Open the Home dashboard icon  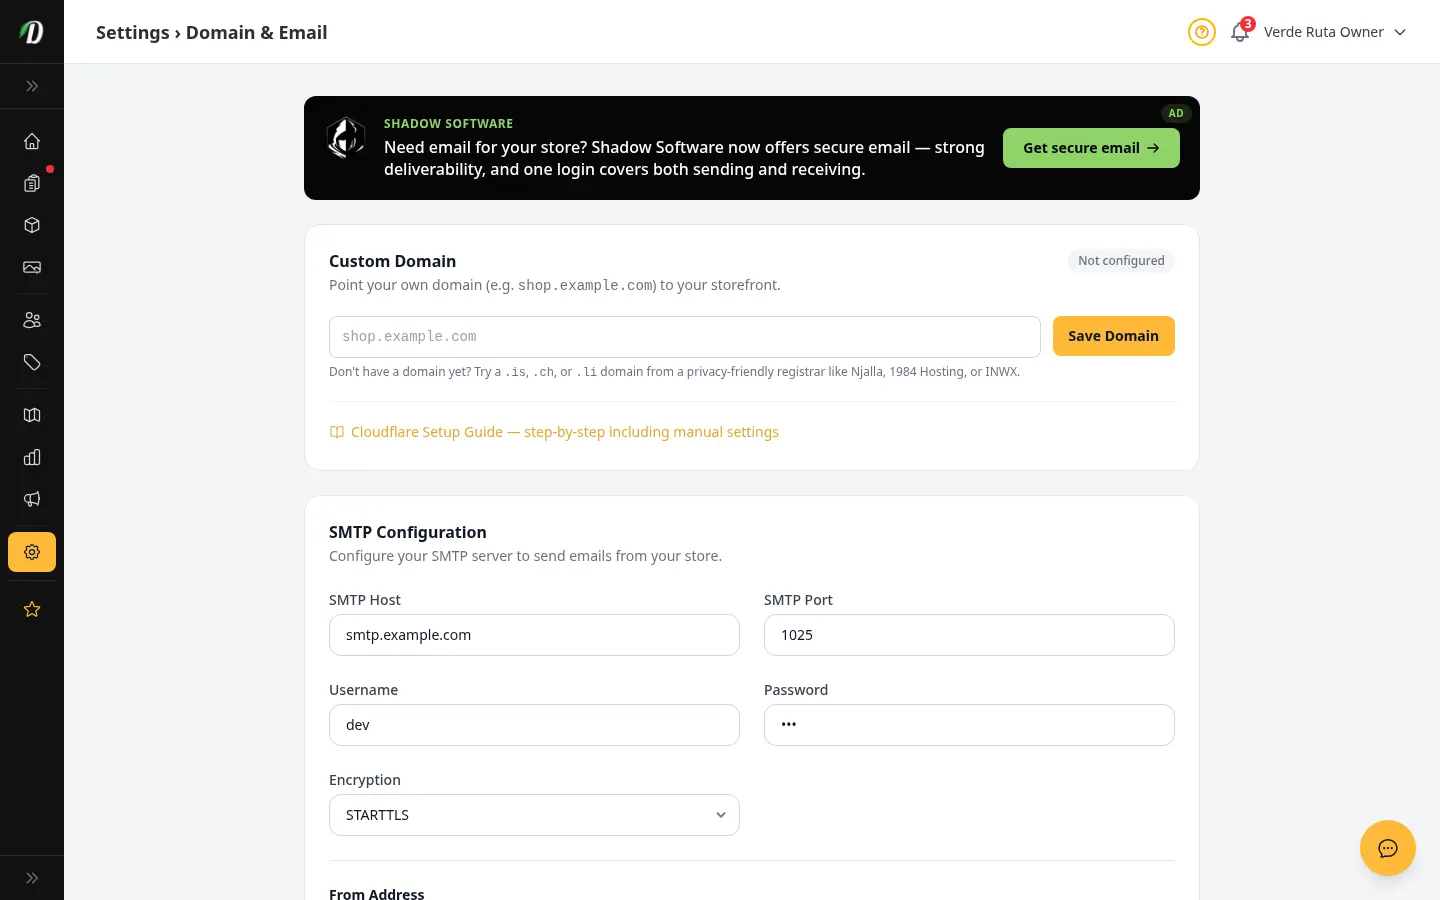(32, 141)
